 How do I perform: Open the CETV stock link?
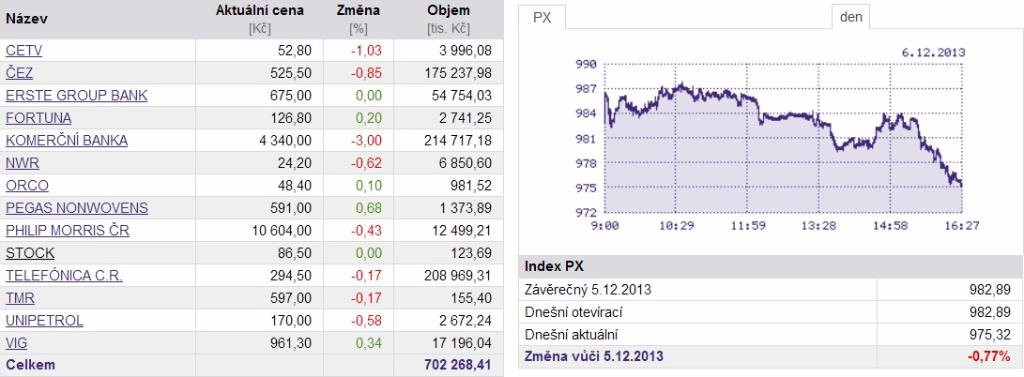pyautogui.click(x=24, y=51)
